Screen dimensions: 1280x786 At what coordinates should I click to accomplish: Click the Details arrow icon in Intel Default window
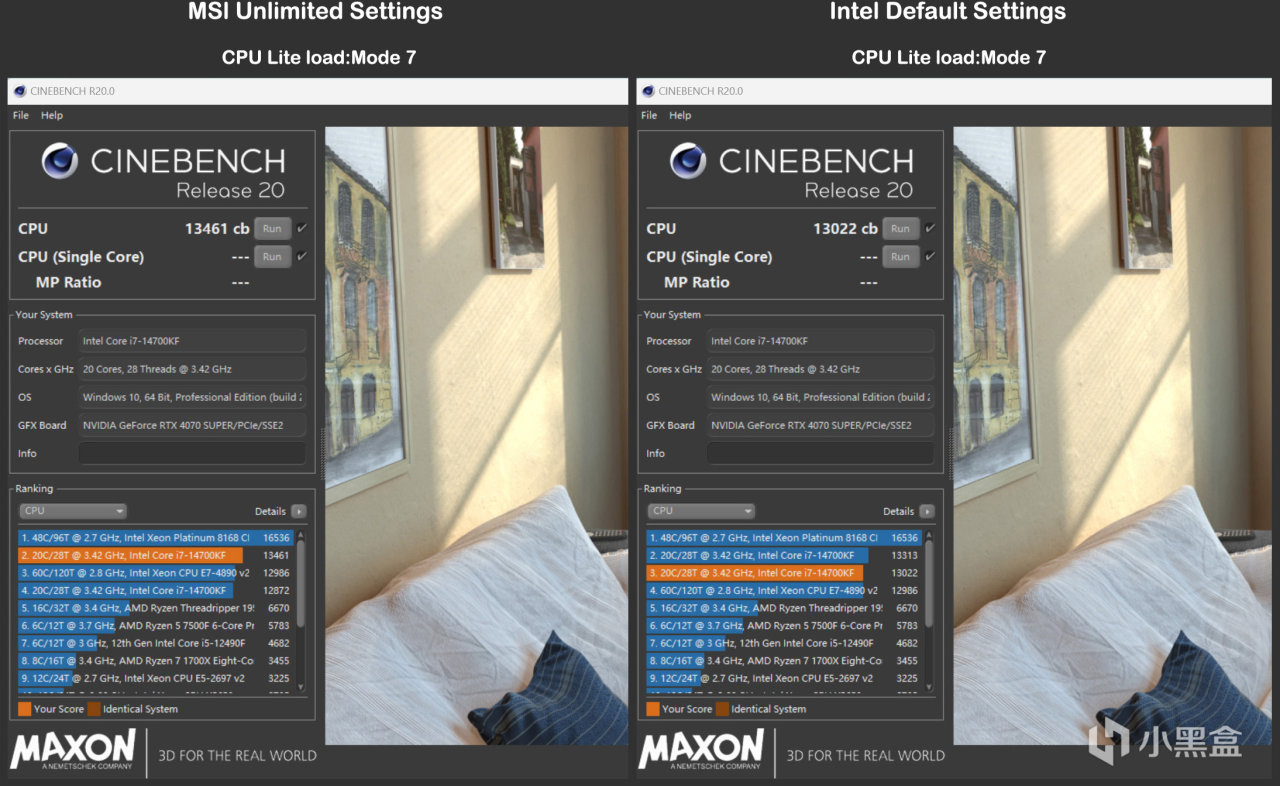[x=926, y=511]
